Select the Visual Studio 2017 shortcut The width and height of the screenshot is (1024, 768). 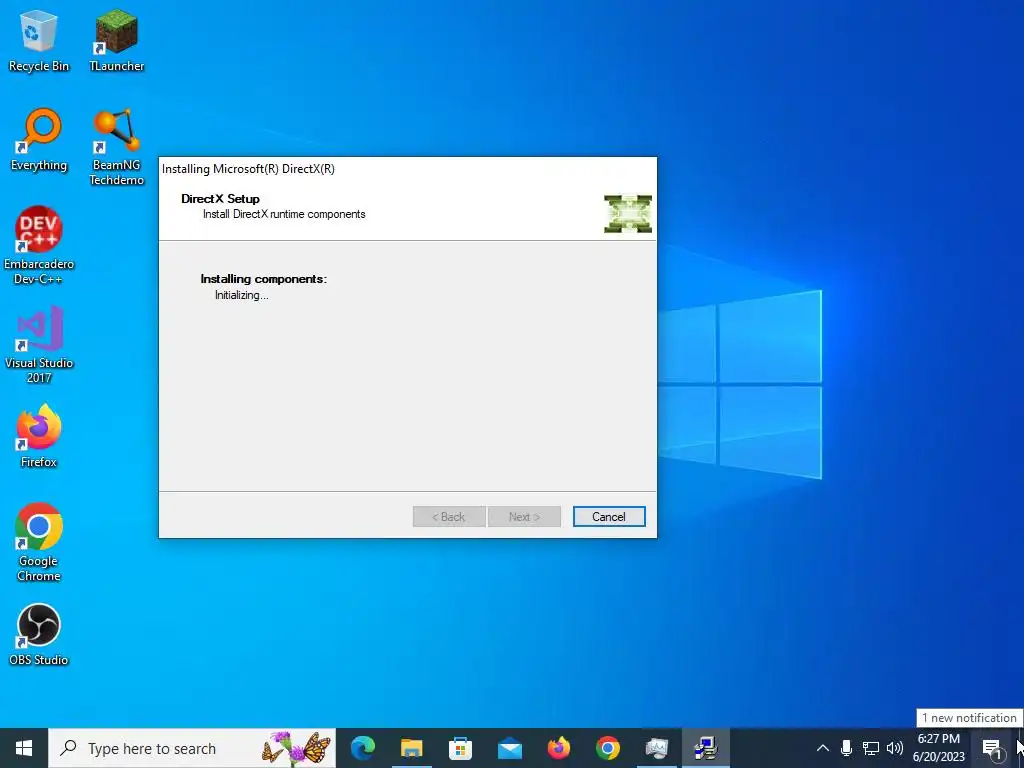pyautogui.click(x=39, y=345)
